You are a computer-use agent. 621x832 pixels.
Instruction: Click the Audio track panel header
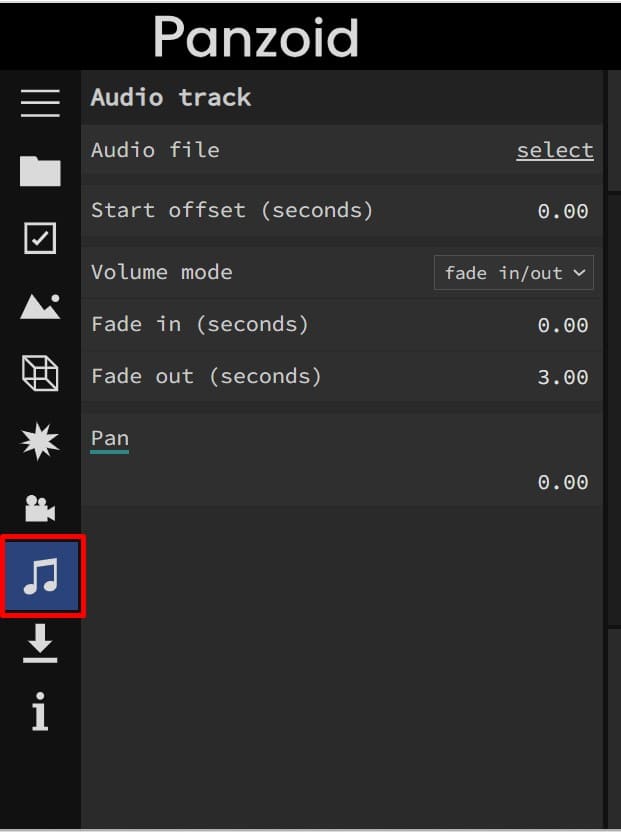pos(170,98)
